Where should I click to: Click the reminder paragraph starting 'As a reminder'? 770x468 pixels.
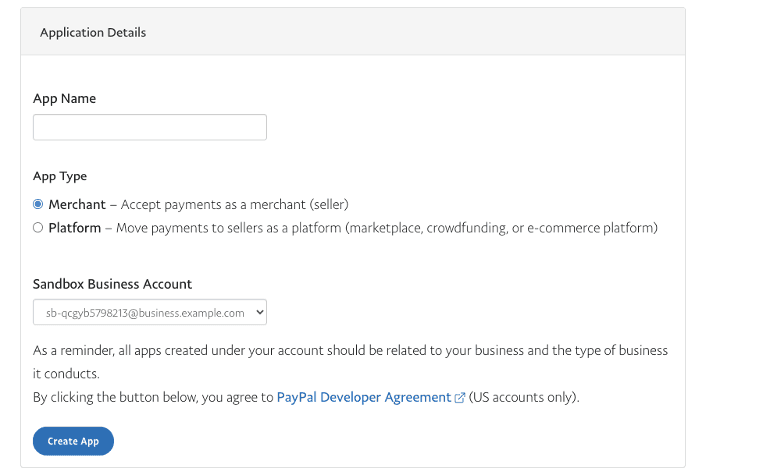pos(350,351)
